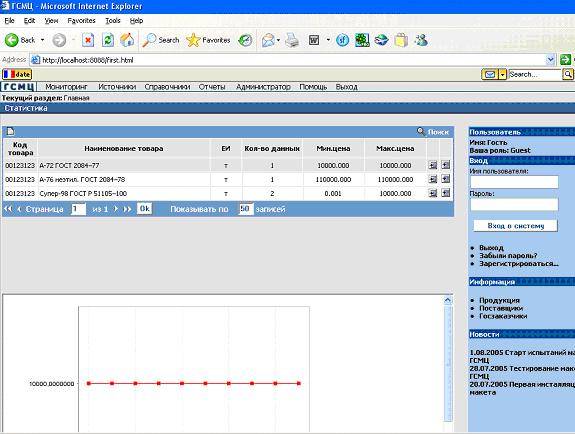Click the green Go button by address bar
Image resolution: width=575 pixels, height=434 pixels.
click(x=565, y=59)
